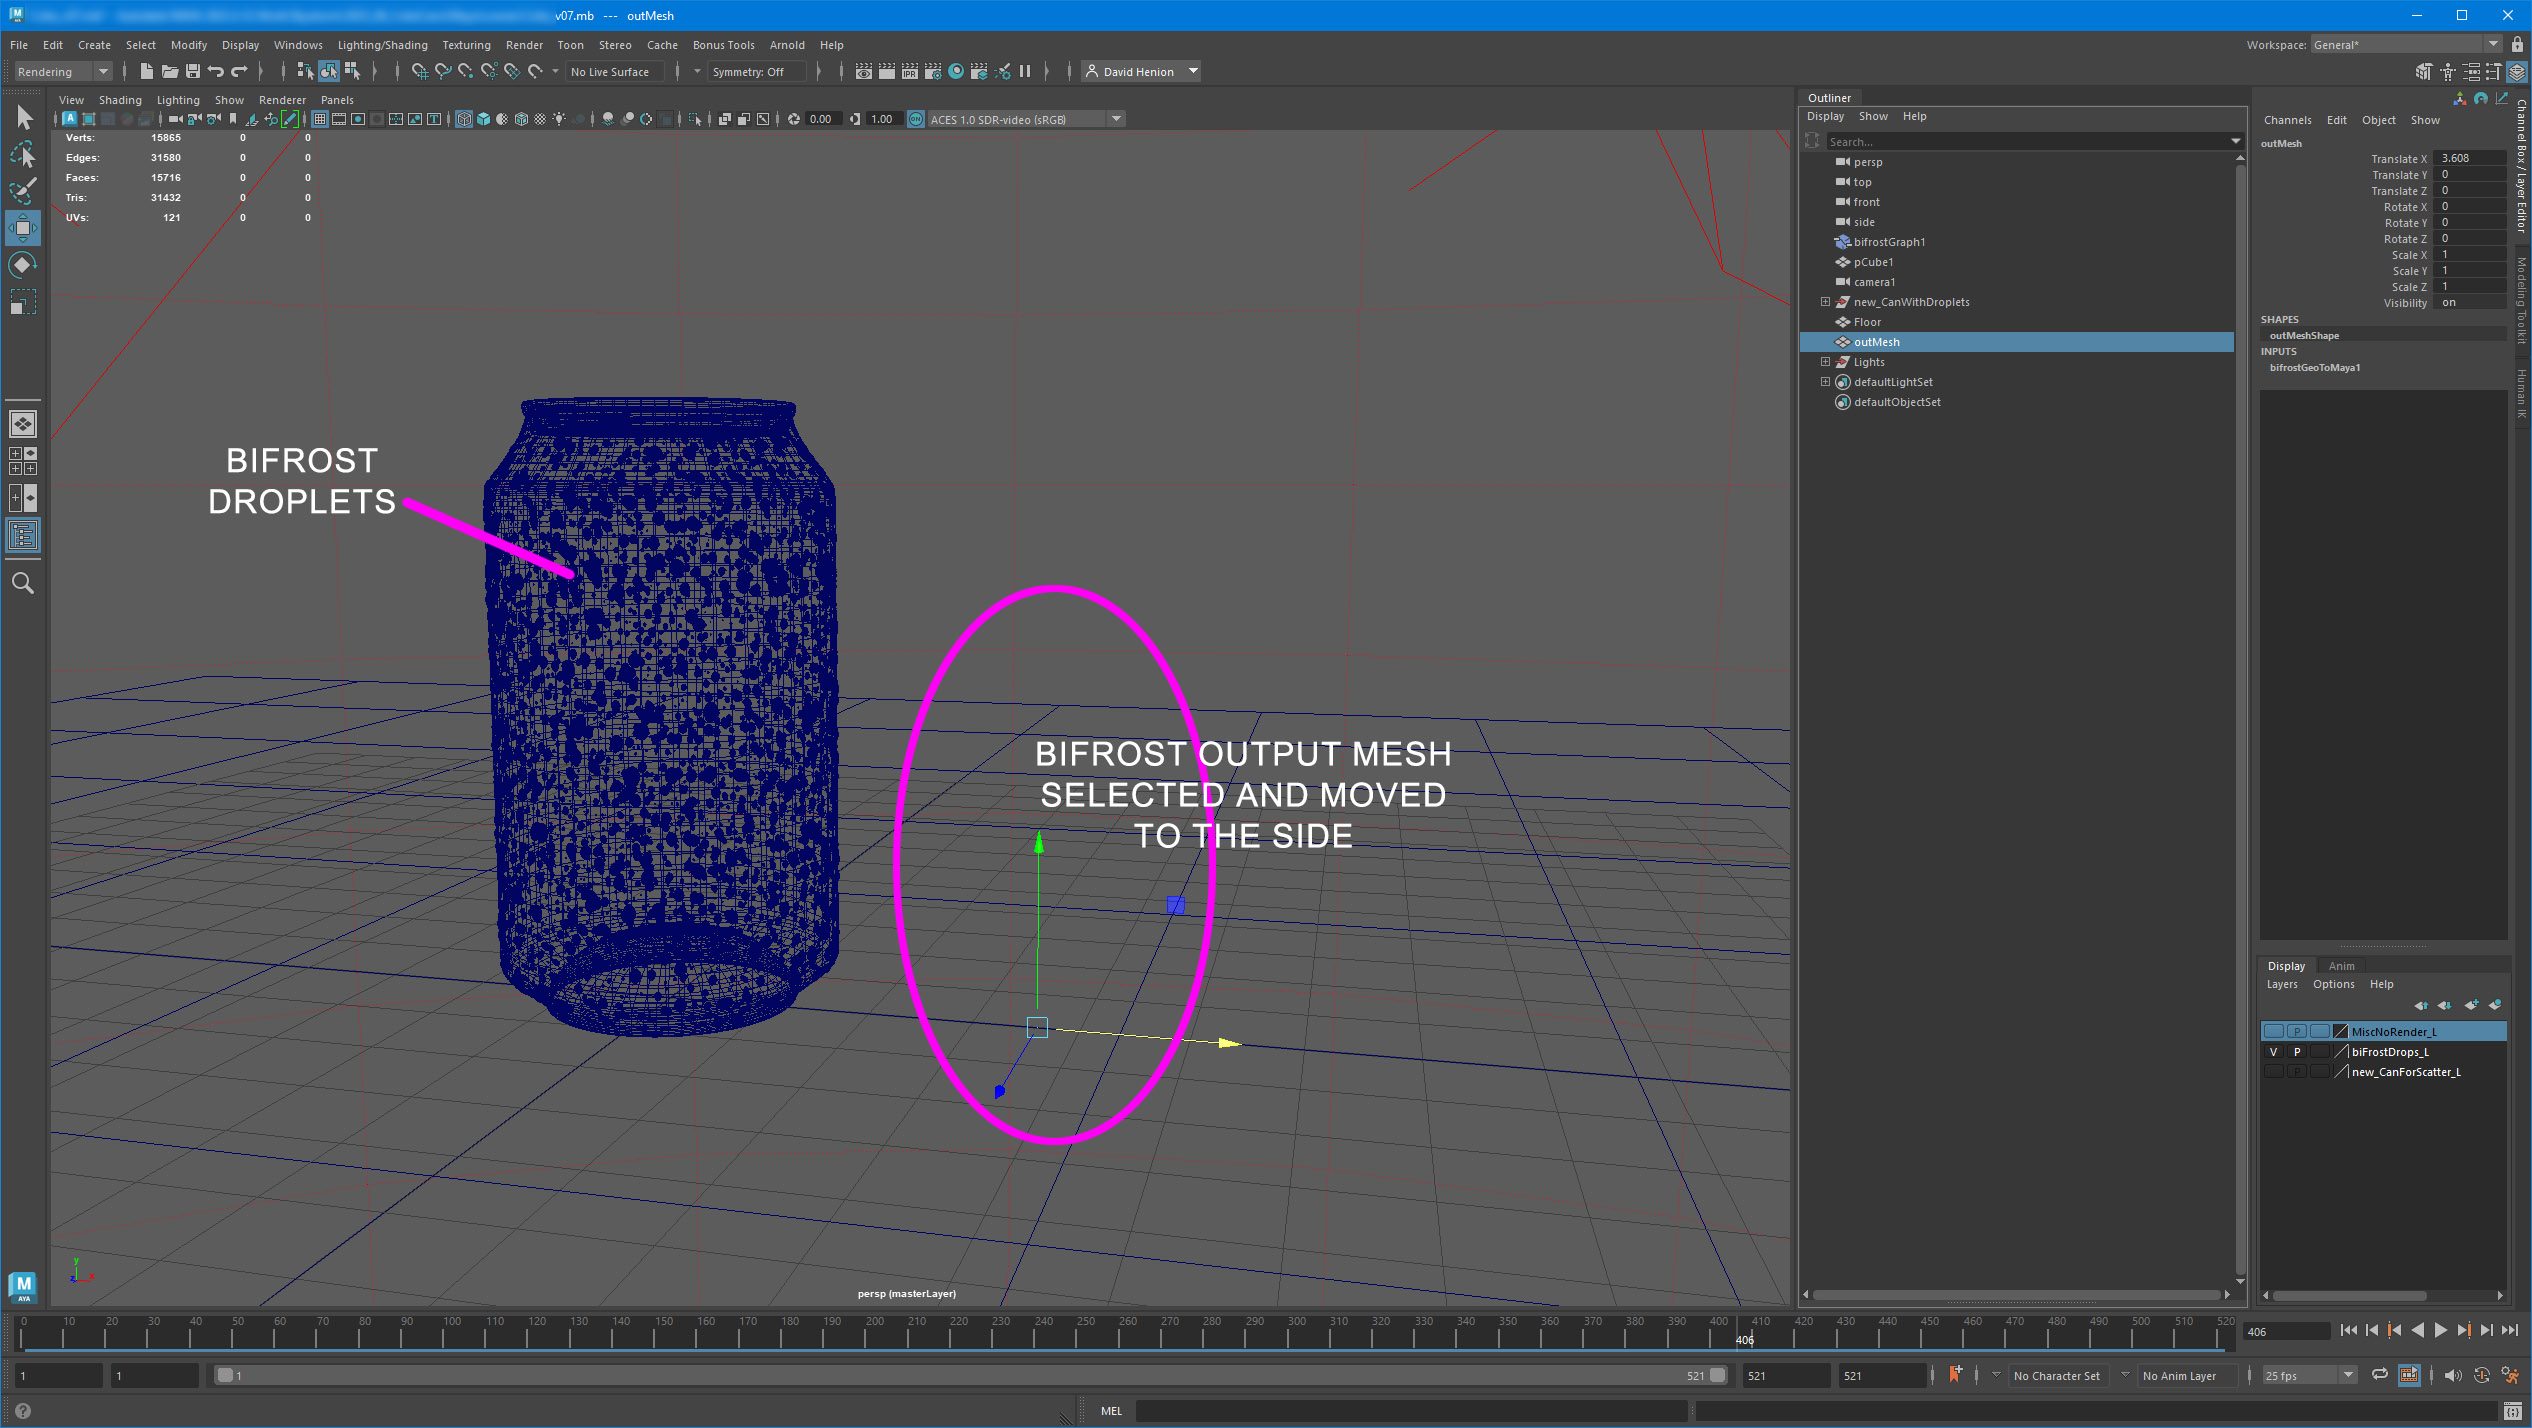The image size is (2532, 1428).
Task: Click the No Character Set button
Action: pos(2057,1375)
